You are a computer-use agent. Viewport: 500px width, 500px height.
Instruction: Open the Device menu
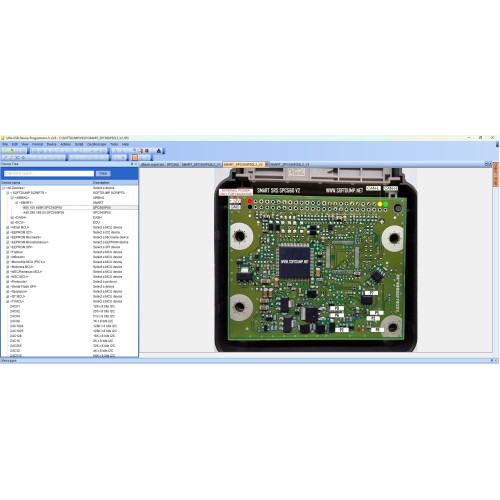51,144
